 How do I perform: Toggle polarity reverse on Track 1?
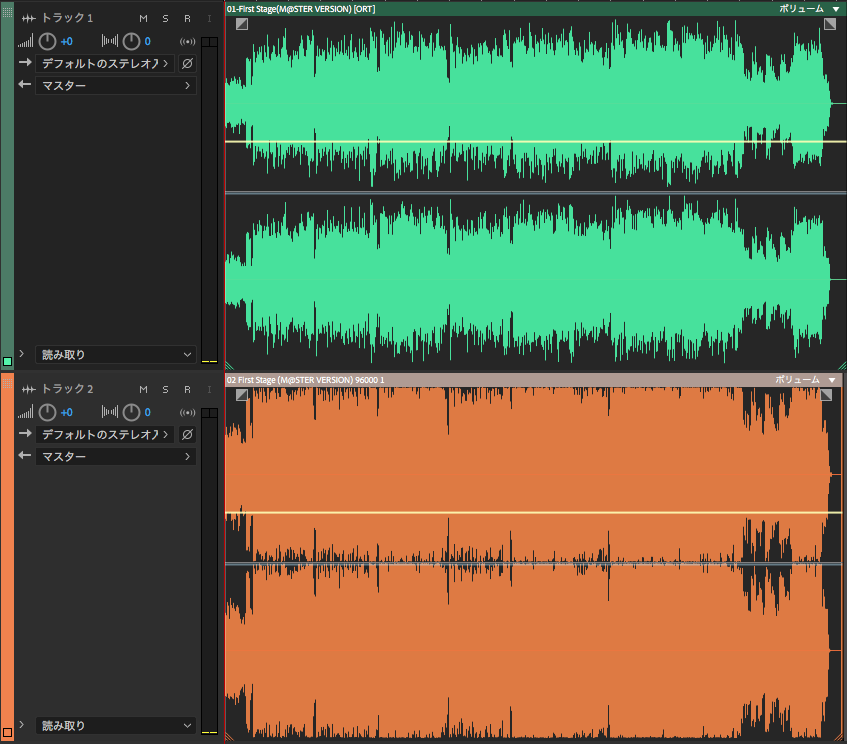coord(187,64)
